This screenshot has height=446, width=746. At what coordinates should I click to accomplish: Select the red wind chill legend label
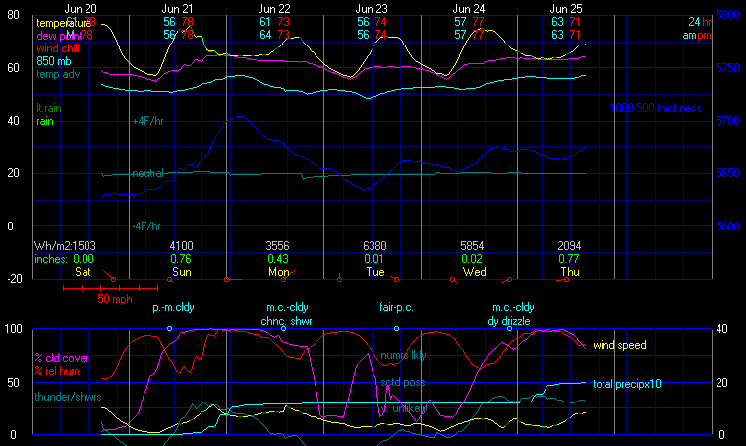coord(58,48)
